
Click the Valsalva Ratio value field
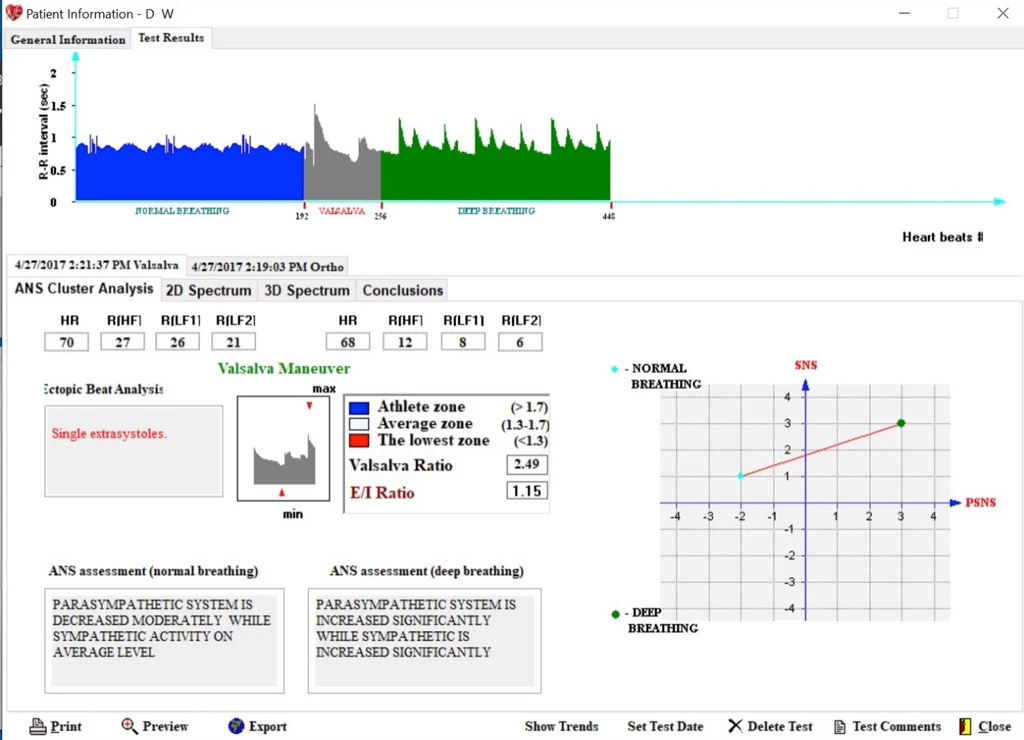coord(526,464)
